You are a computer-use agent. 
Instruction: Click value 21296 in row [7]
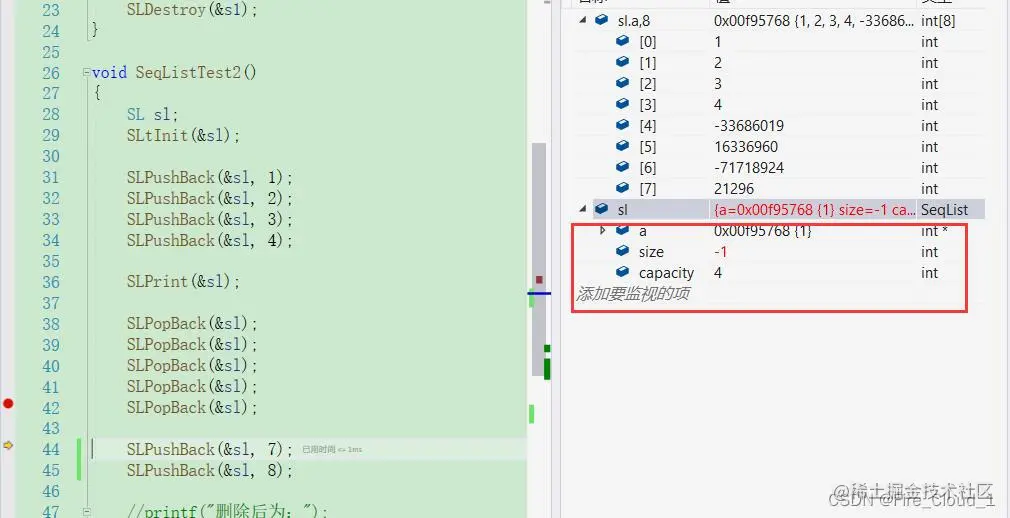(x=734, y=189)
